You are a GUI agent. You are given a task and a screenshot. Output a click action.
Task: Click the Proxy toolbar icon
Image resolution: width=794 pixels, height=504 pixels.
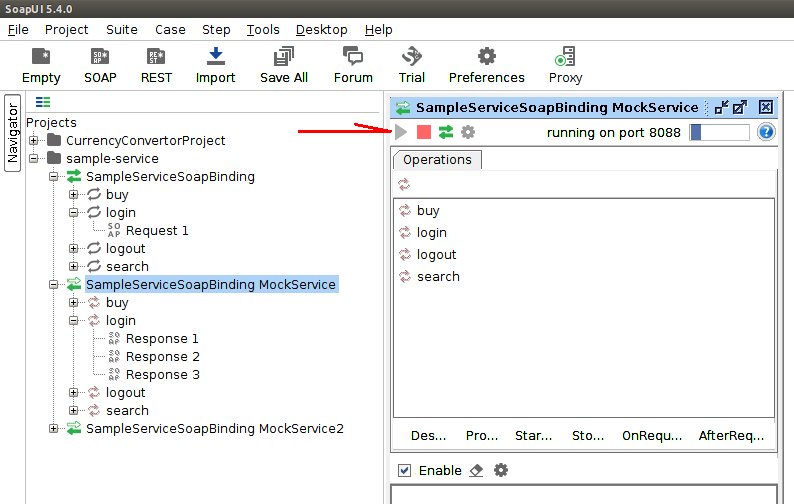565,57
